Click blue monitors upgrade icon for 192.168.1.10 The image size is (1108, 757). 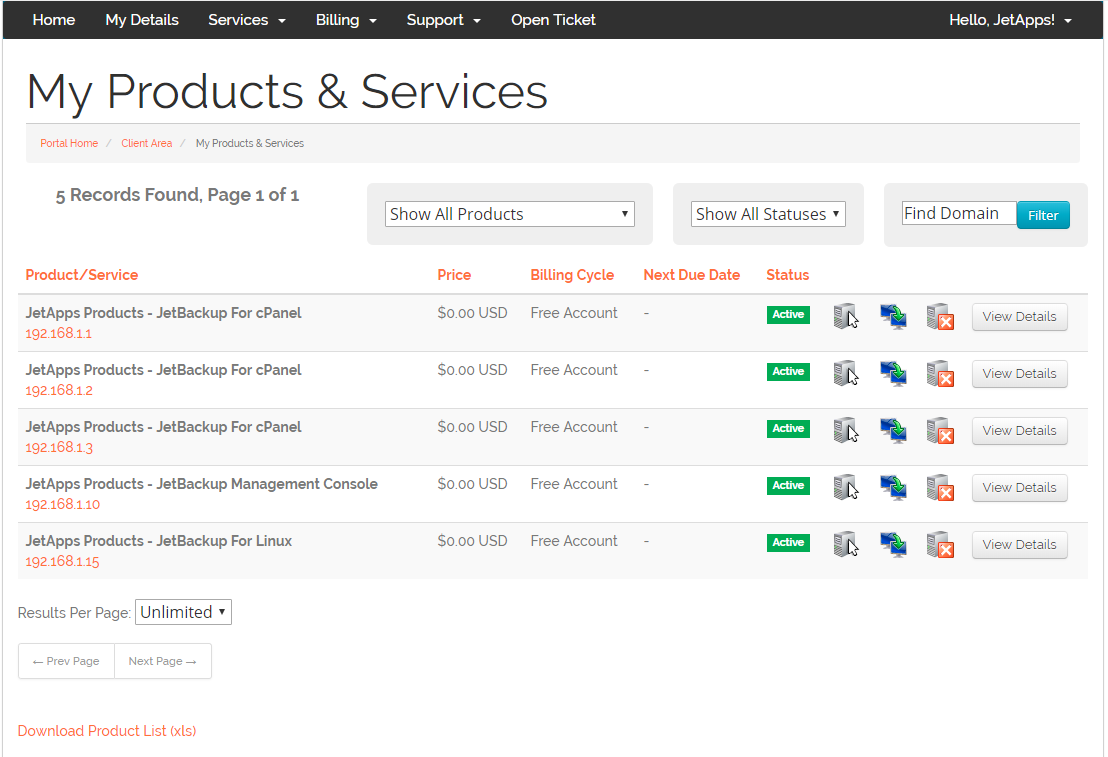[893, 487]
